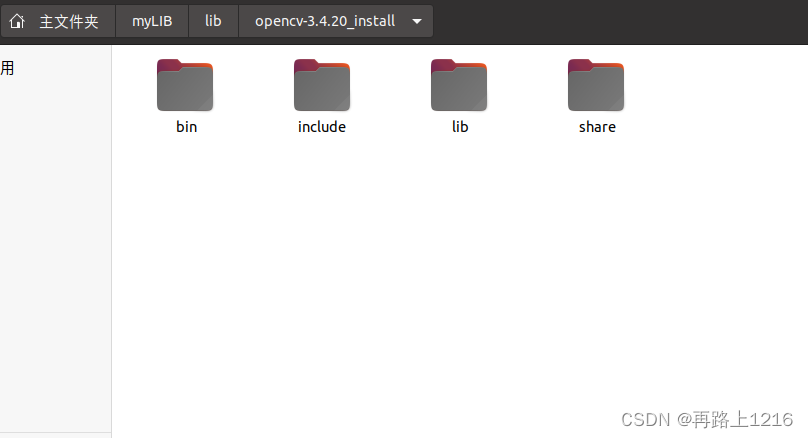The image size is (808, 438).
Task: Click empty dark header bar area
Action: (x=618, y=22)
